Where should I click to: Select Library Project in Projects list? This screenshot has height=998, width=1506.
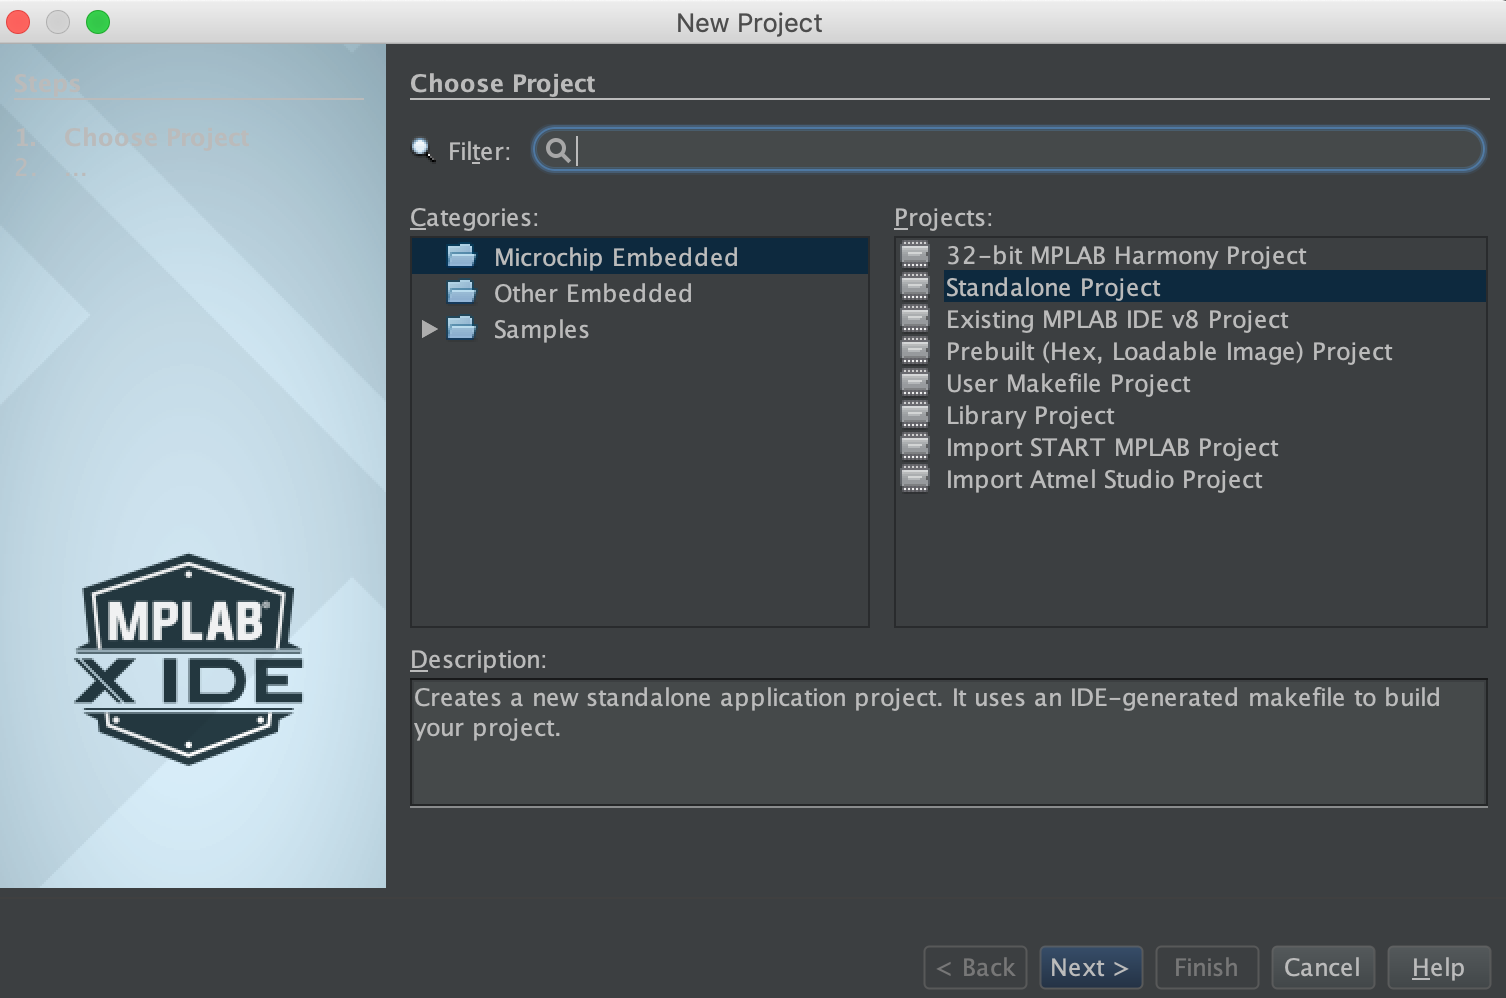click(x=1030, y=415)
